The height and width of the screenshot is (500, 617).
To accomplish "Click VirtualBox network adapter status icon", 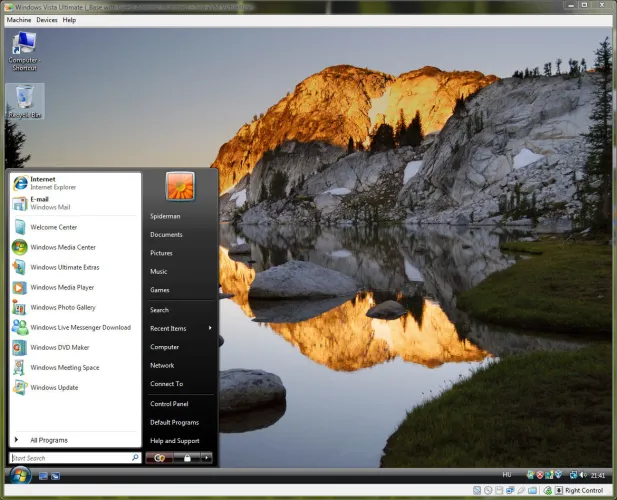I will click(510, 491).
